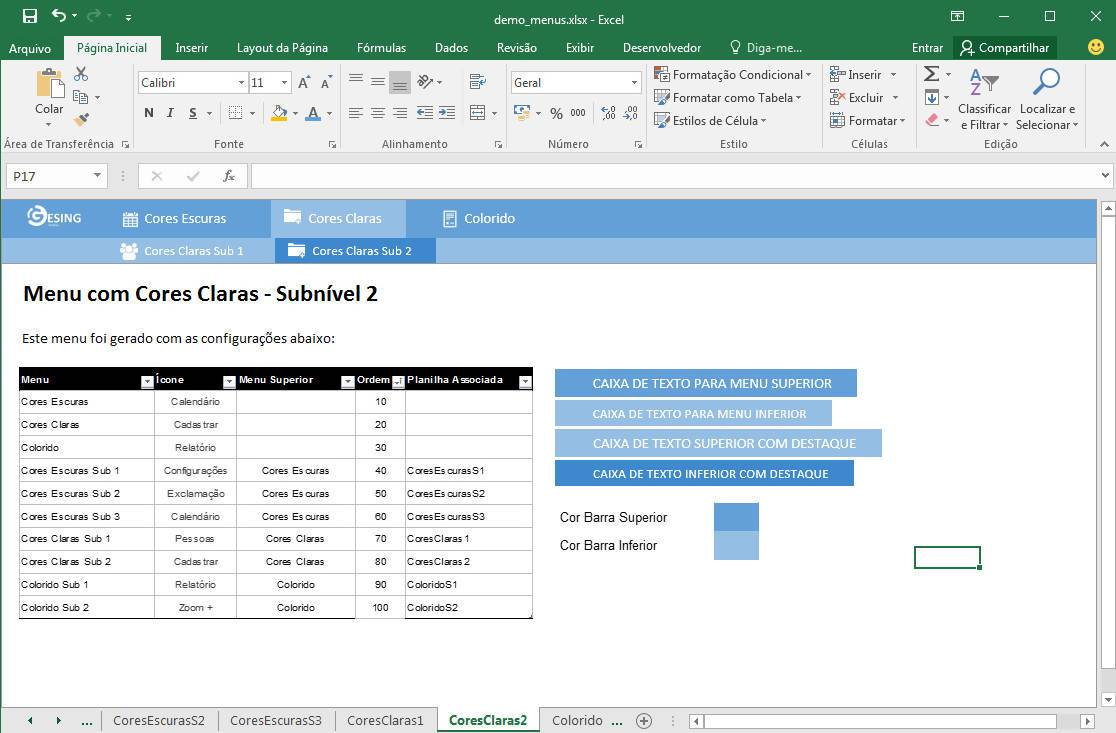Click the Cores Escuras menu button
Screen dimensions: 1116x733
[174, 218]
